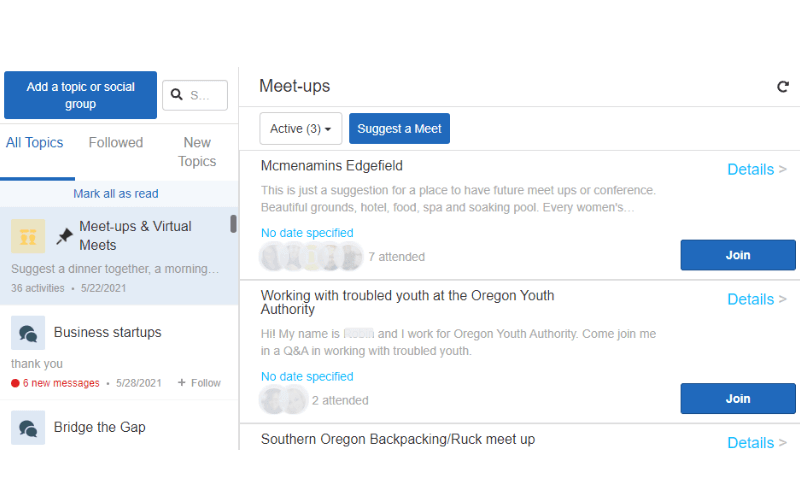Expand Details for Mcmenamins Edgefield
Viewport: 800px width, 500px height.
[x=757, y=169]
